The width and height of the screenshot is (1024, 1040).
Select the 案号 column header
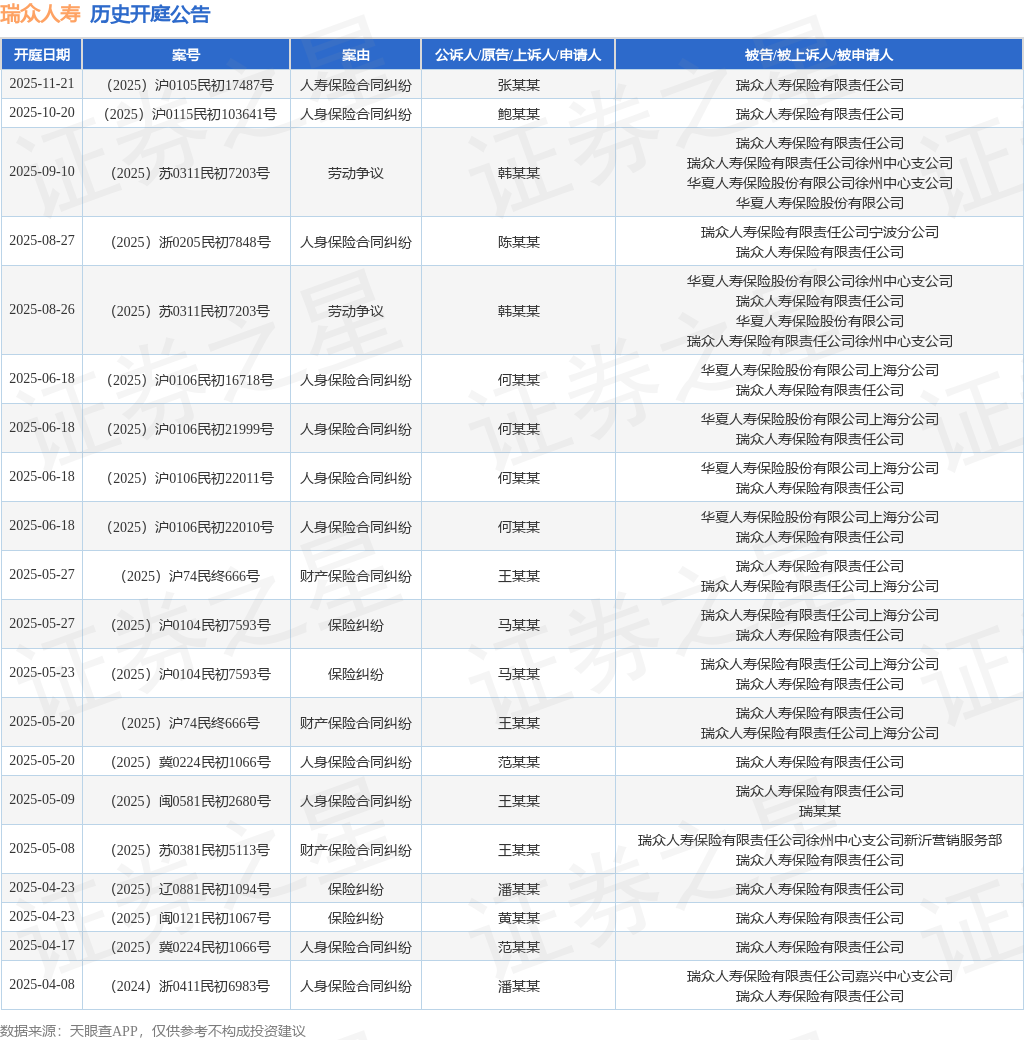coord(186,55)
